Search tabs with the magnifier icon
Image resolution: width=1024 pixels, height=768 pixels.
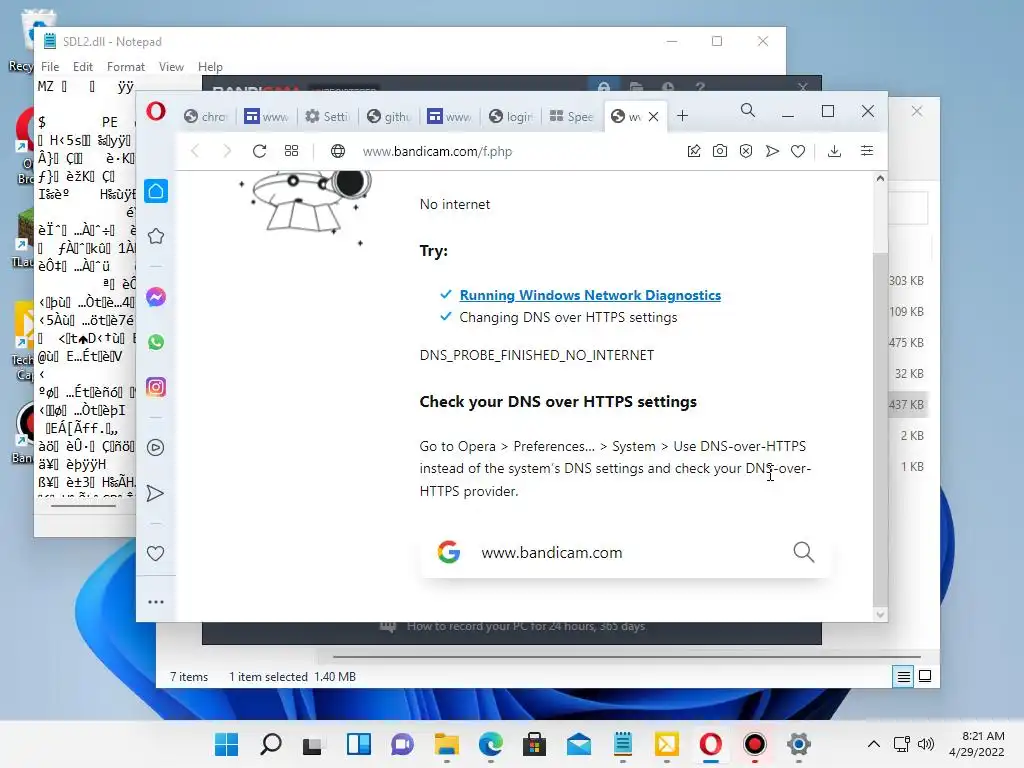[748, 110]
